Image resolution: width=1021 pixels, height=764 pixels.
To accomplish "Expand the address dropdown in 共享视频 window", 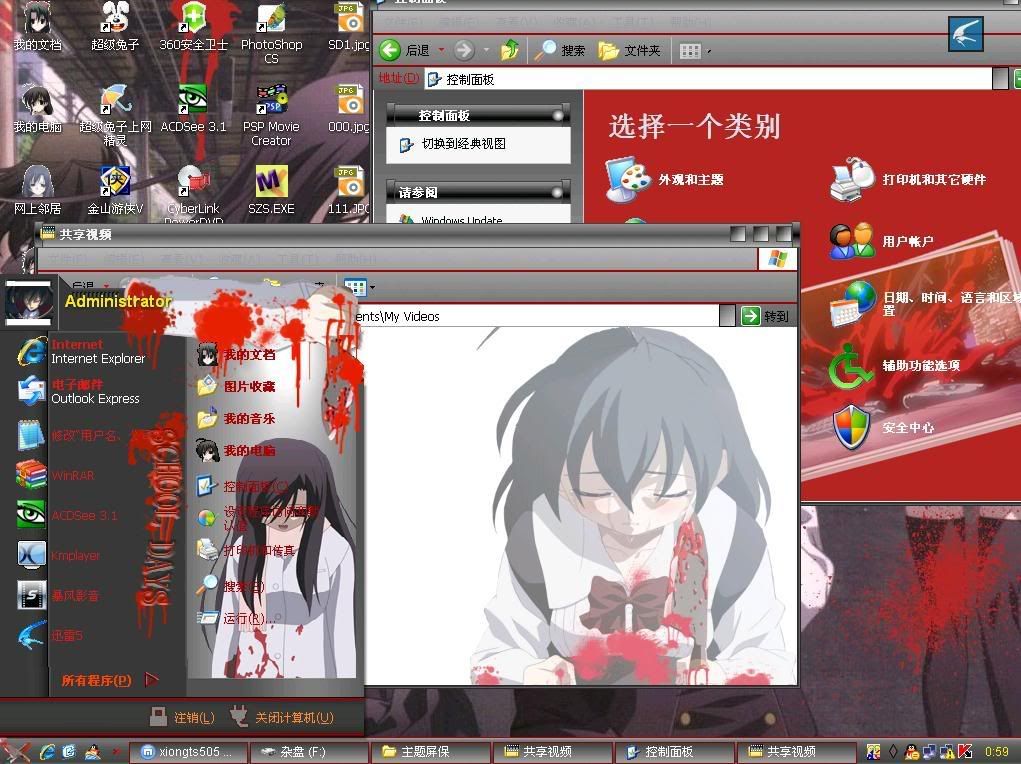I will [x=727, y=316].
